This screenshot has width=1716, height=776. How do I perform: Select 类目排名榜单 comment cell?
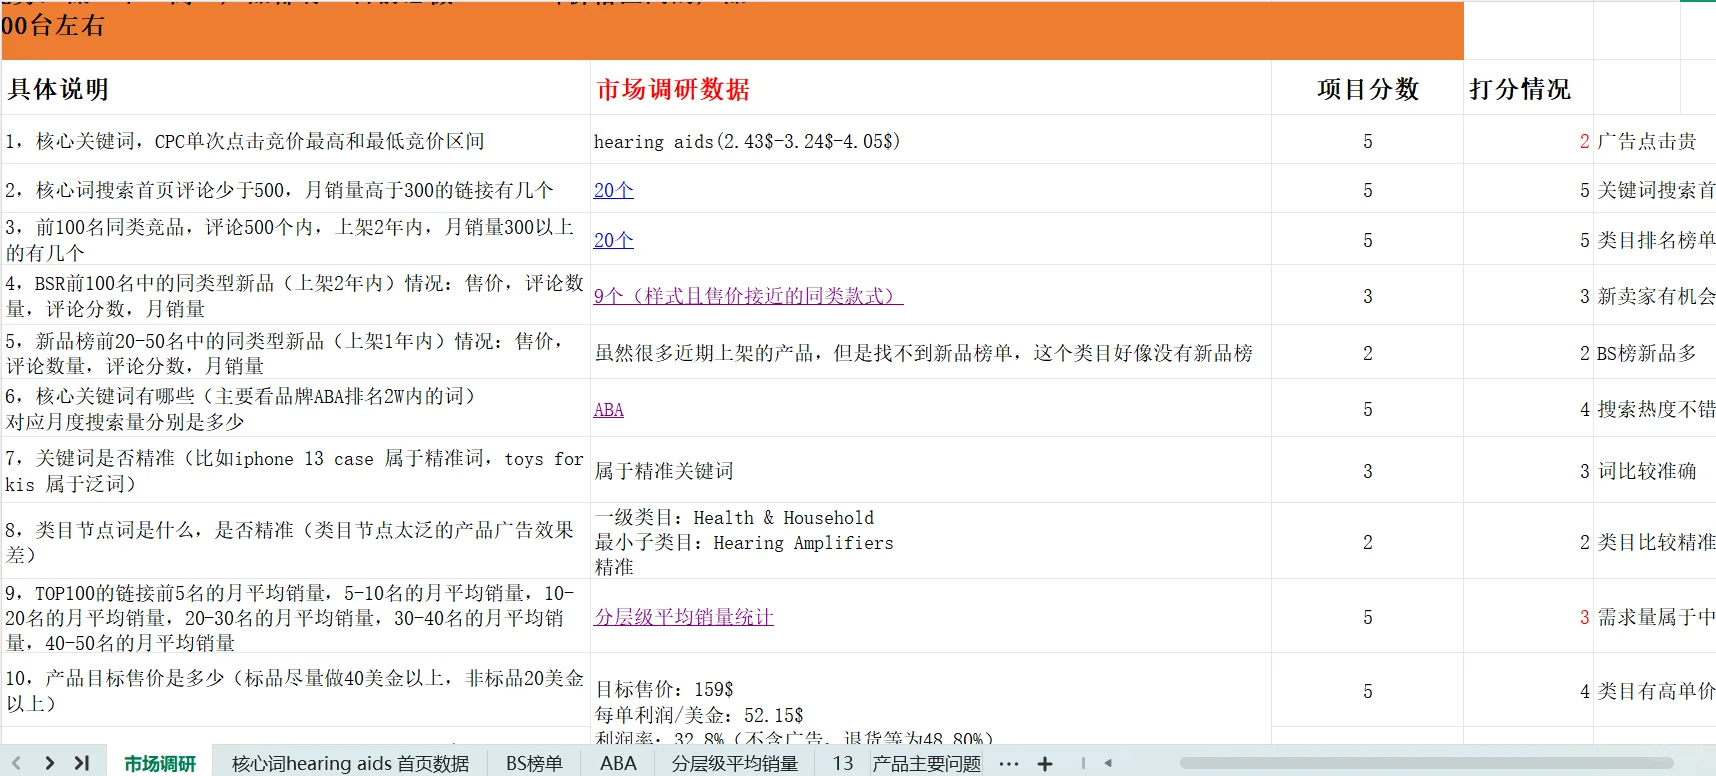point(1655,240)
